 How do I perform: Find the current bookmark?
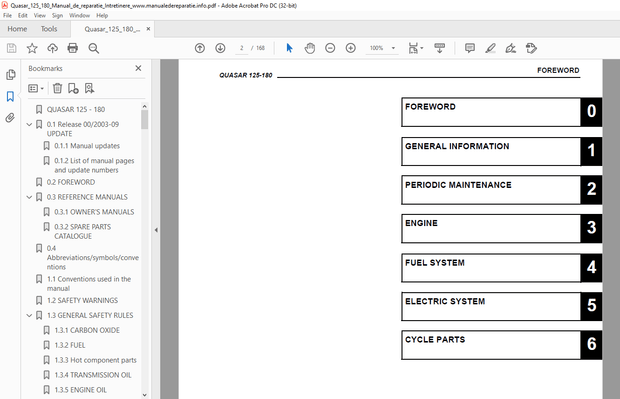(89, 88)
